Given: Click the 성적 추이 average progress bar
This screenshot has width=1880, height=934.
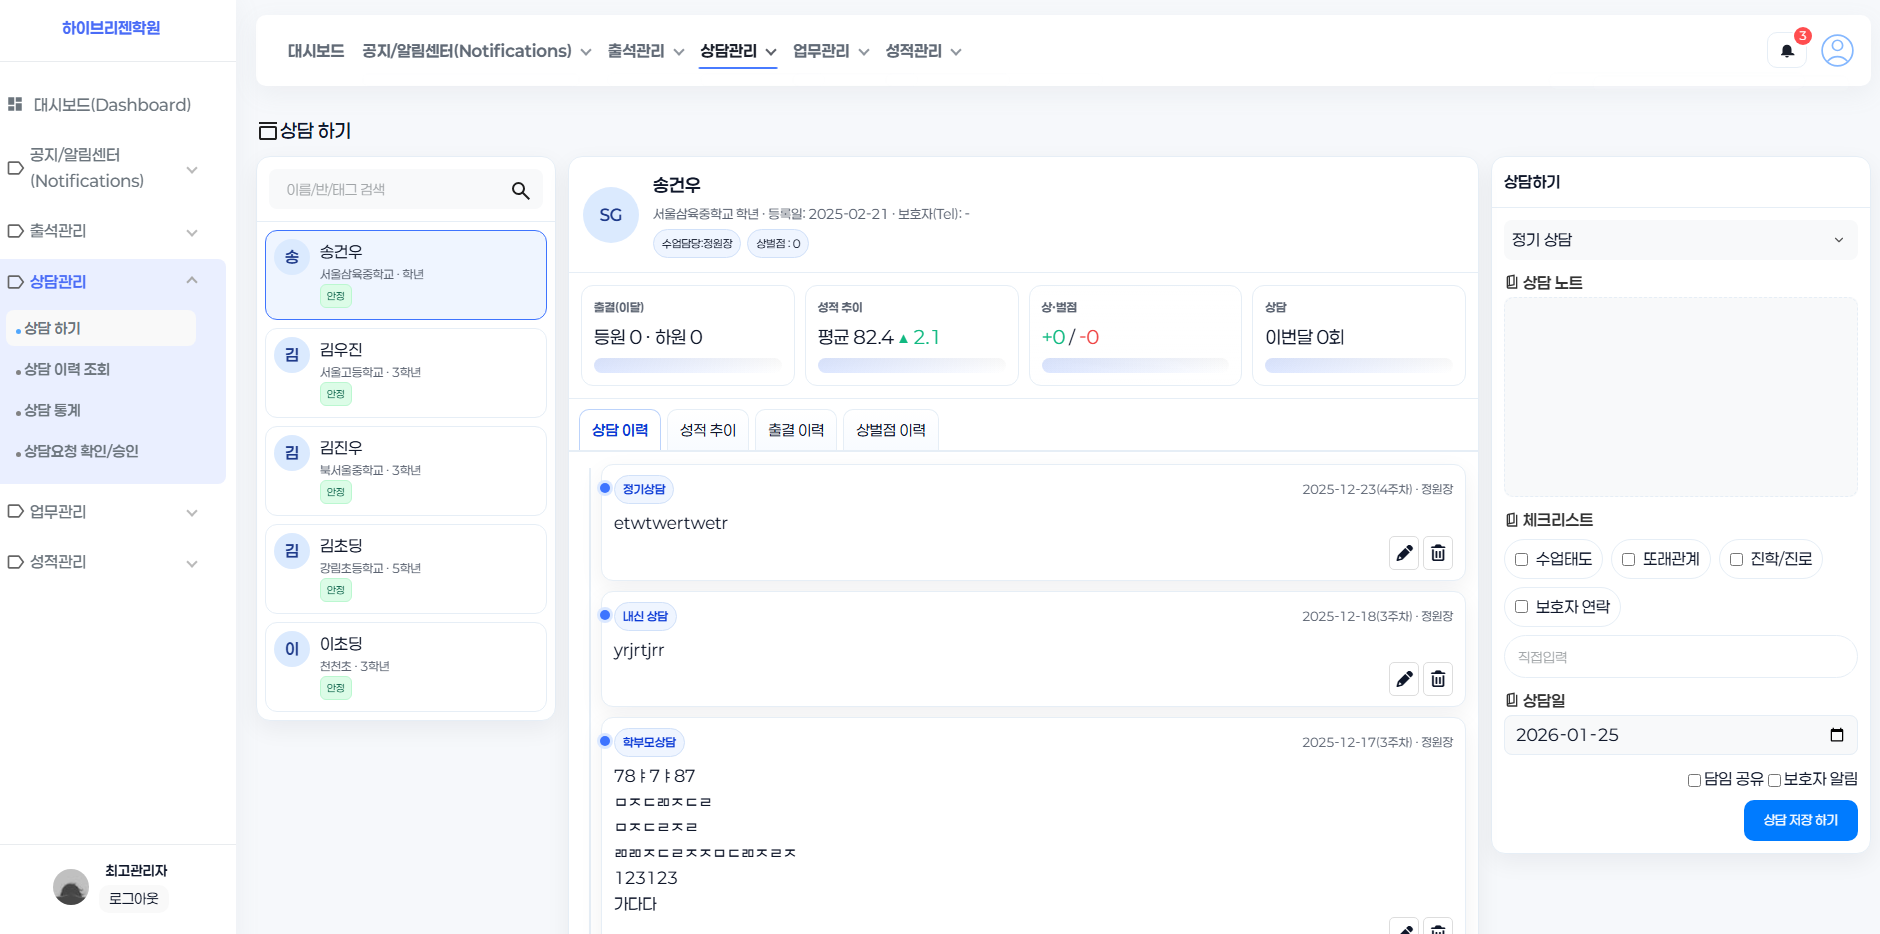Looking at the screenshot, I should click(911, 365).
